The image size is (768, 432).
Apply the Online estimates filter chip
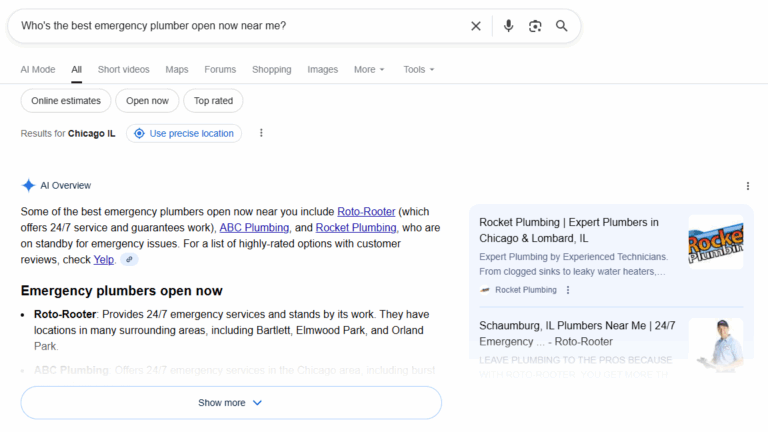tap(66, 100)
